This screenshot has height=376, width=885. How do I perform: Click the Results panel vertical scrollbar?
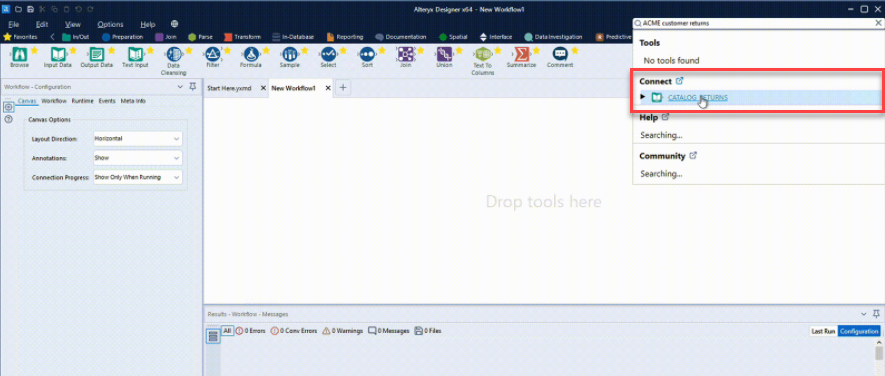coord(878,353)
